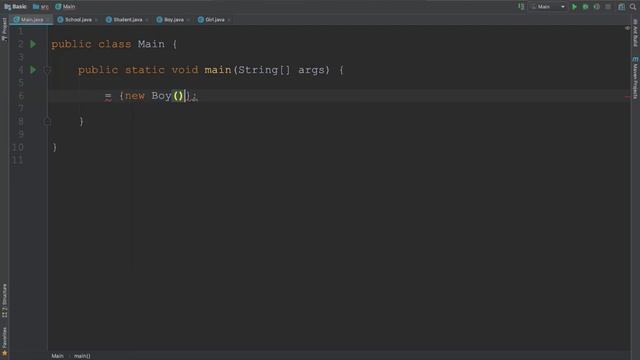Click the 'args' parameter on line 4

[x=311, y=70]
